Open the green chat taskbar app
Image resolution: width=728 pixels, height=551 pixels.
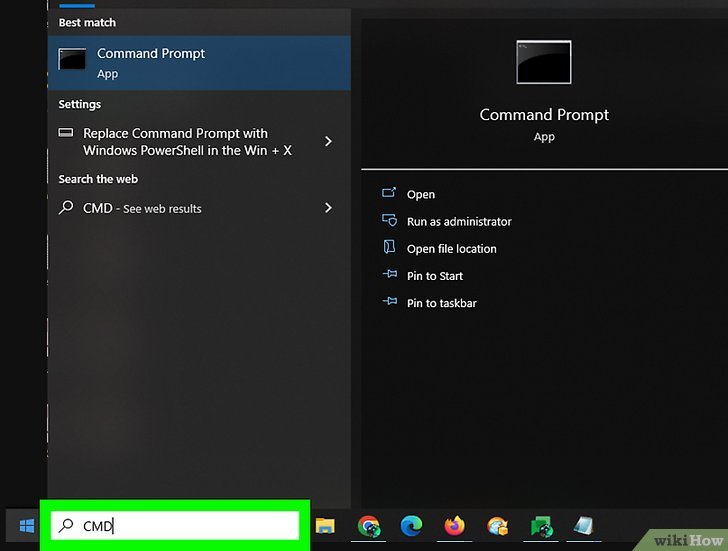click(x=541, y=526)
